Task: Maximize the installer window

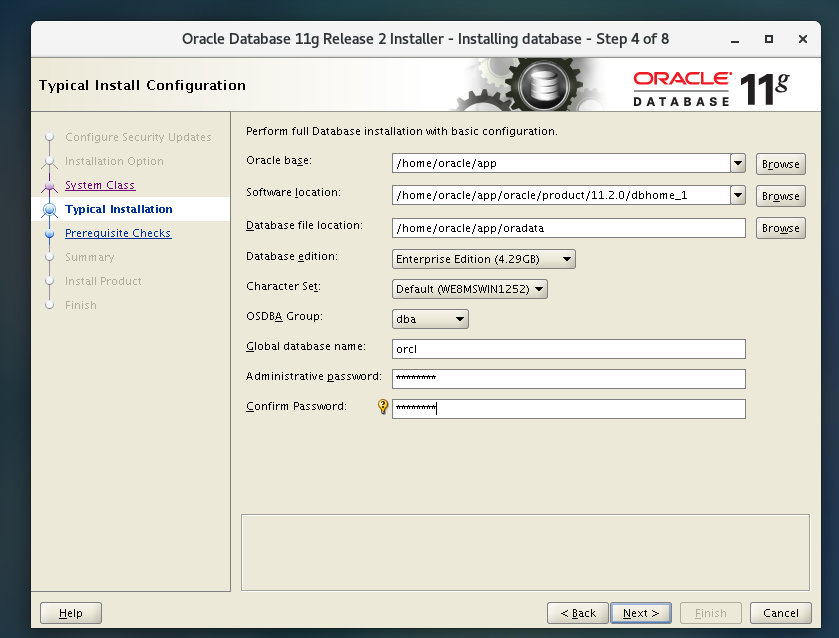Action: 769,39
